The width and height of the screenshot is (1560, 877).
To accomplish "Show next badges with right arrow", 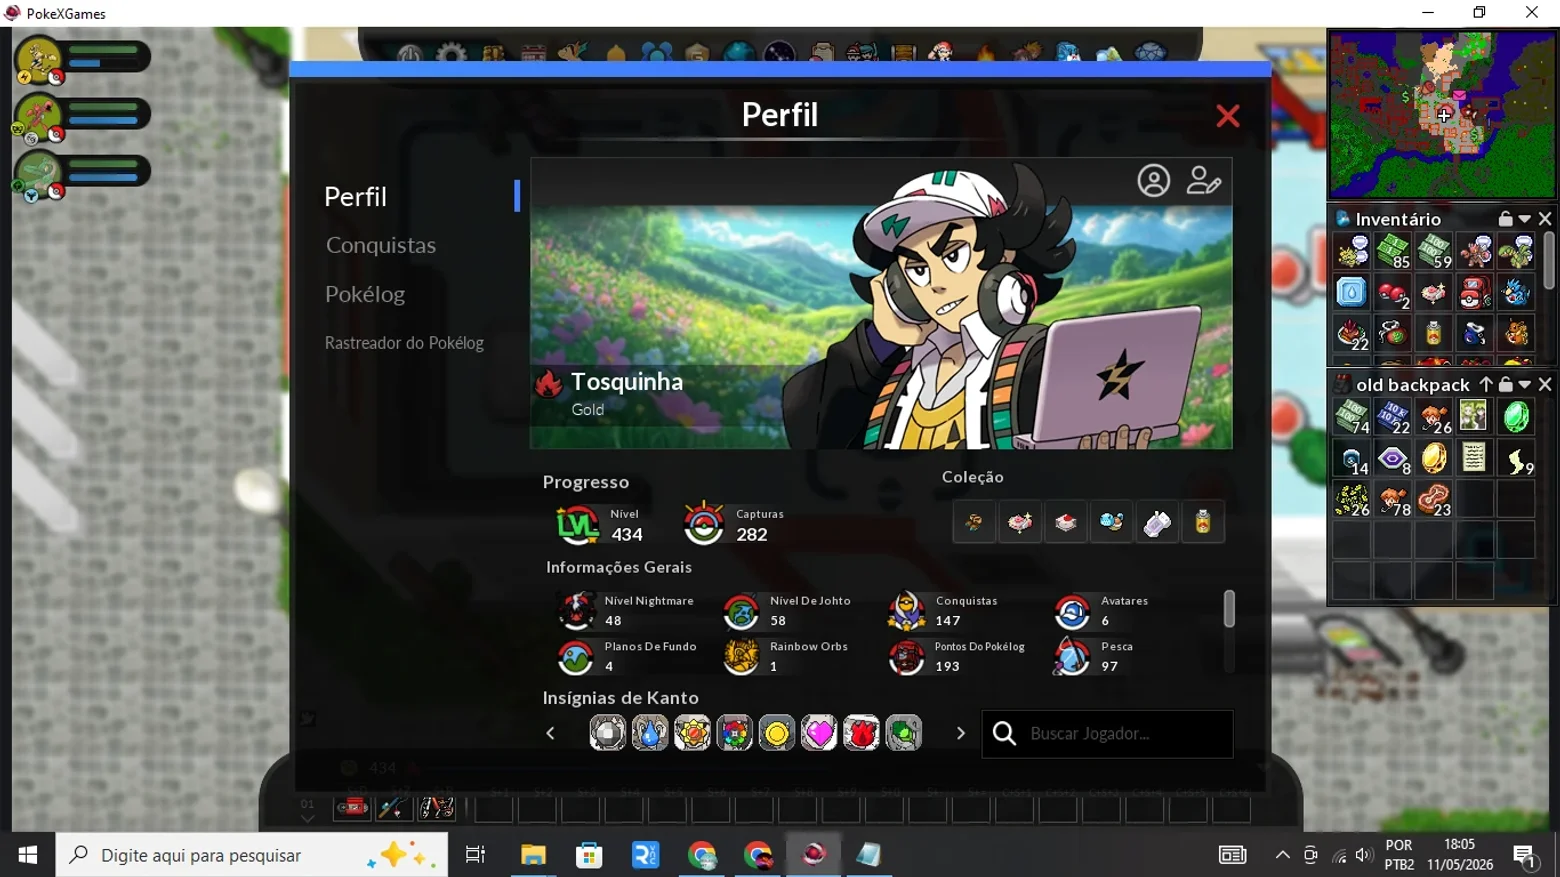I will (961, 734).
